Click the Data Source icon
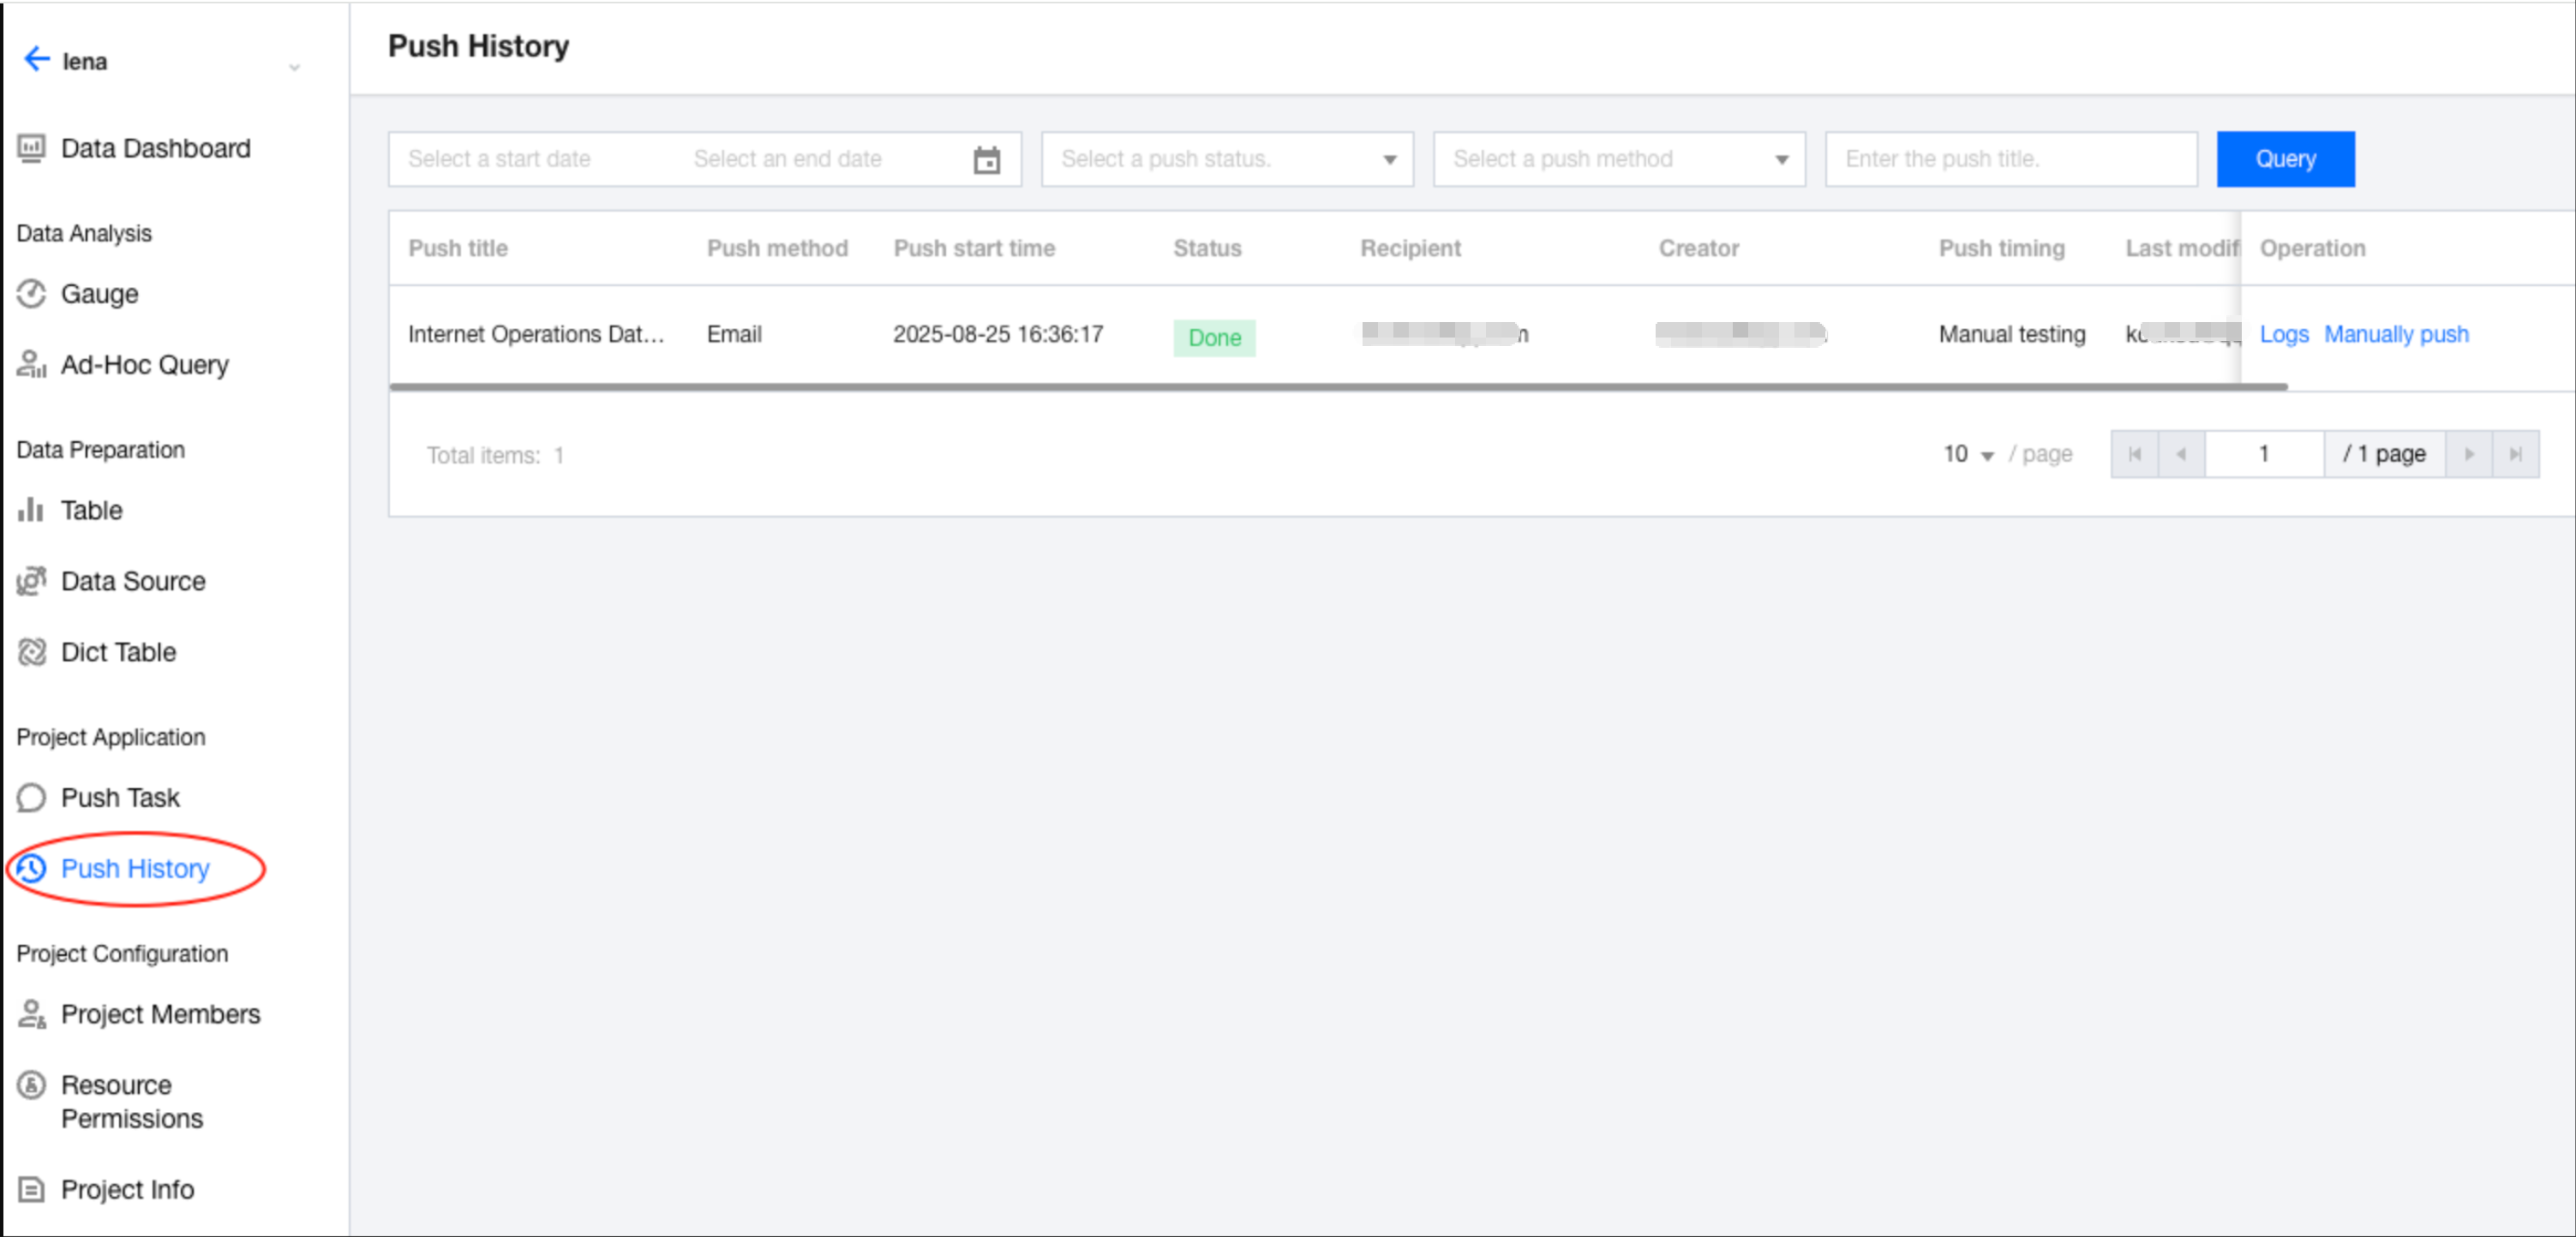This screenshot has height=1237, width=2576. click(31, 581)
